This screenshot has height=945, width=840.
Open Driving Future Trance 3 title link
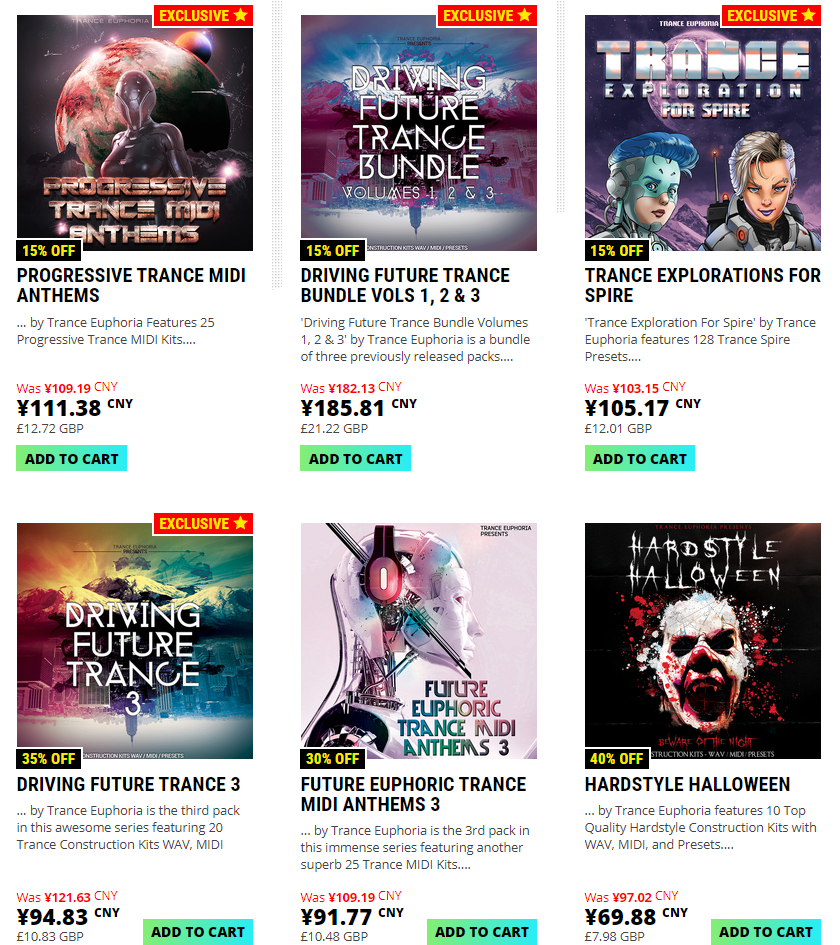(128, 784)
